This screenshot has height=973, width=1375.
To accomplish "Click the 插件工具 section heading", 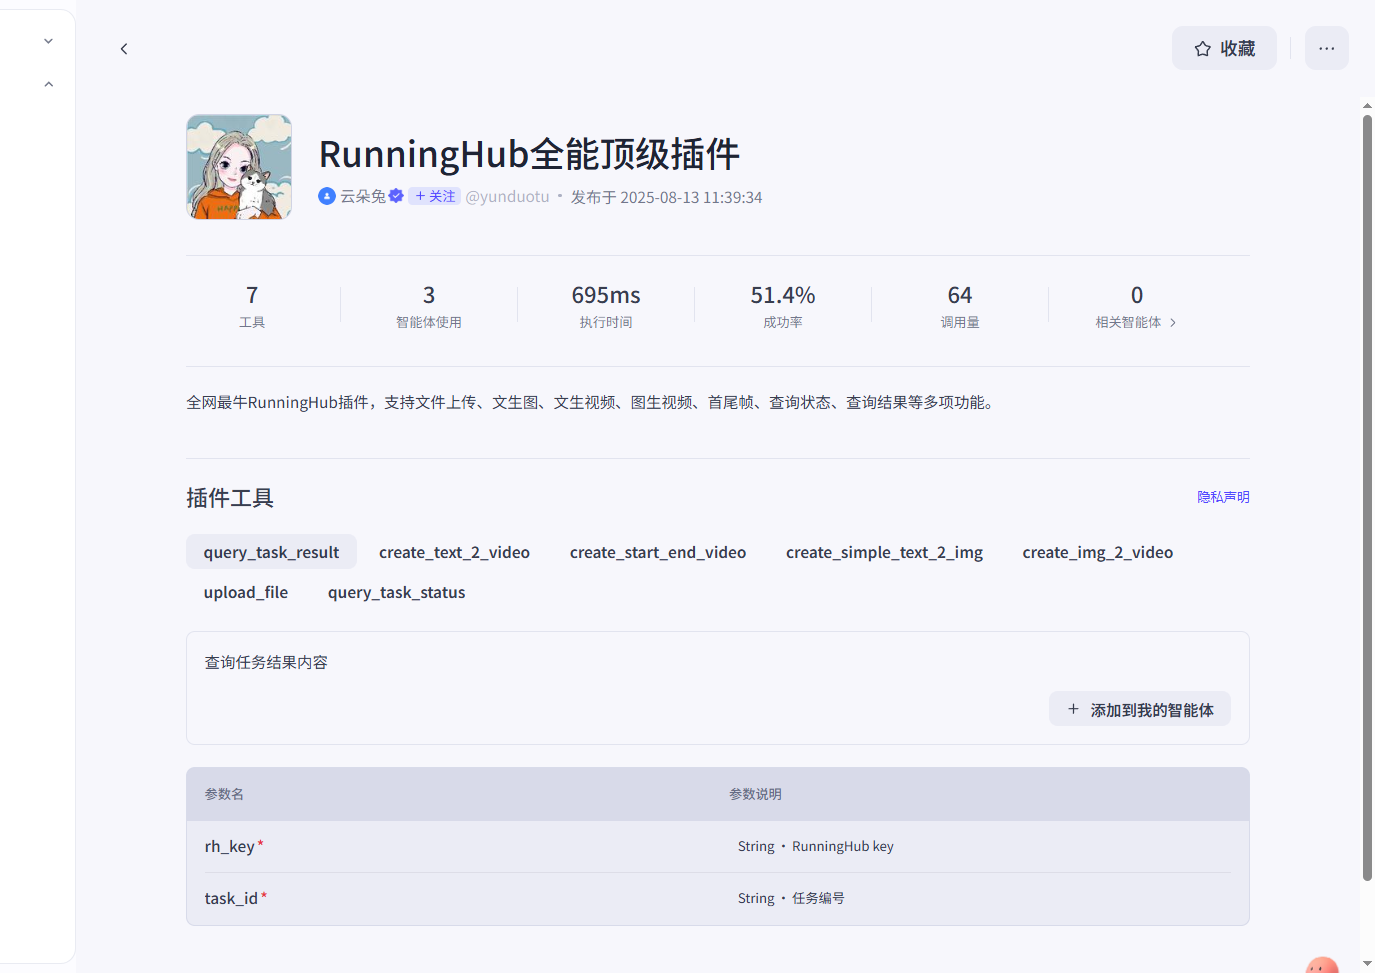I will click(230, 498).
